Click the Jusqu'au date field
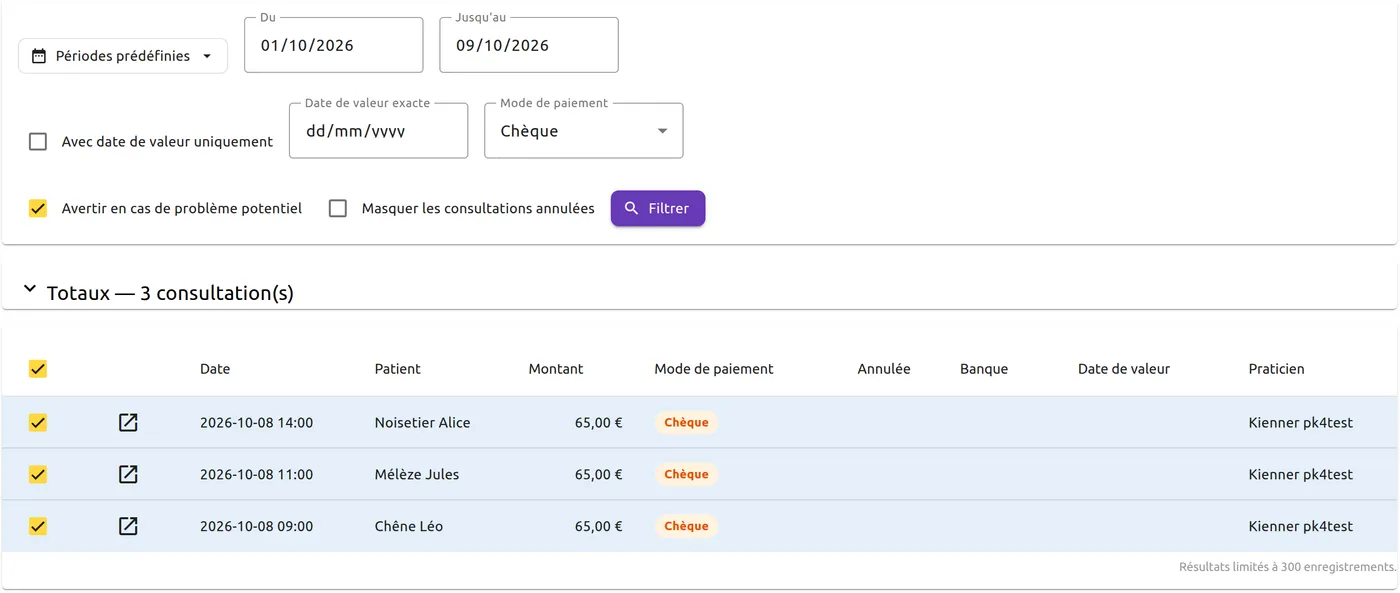The height and width of the screenshot is (593, 1400). [x=529, y=45]
